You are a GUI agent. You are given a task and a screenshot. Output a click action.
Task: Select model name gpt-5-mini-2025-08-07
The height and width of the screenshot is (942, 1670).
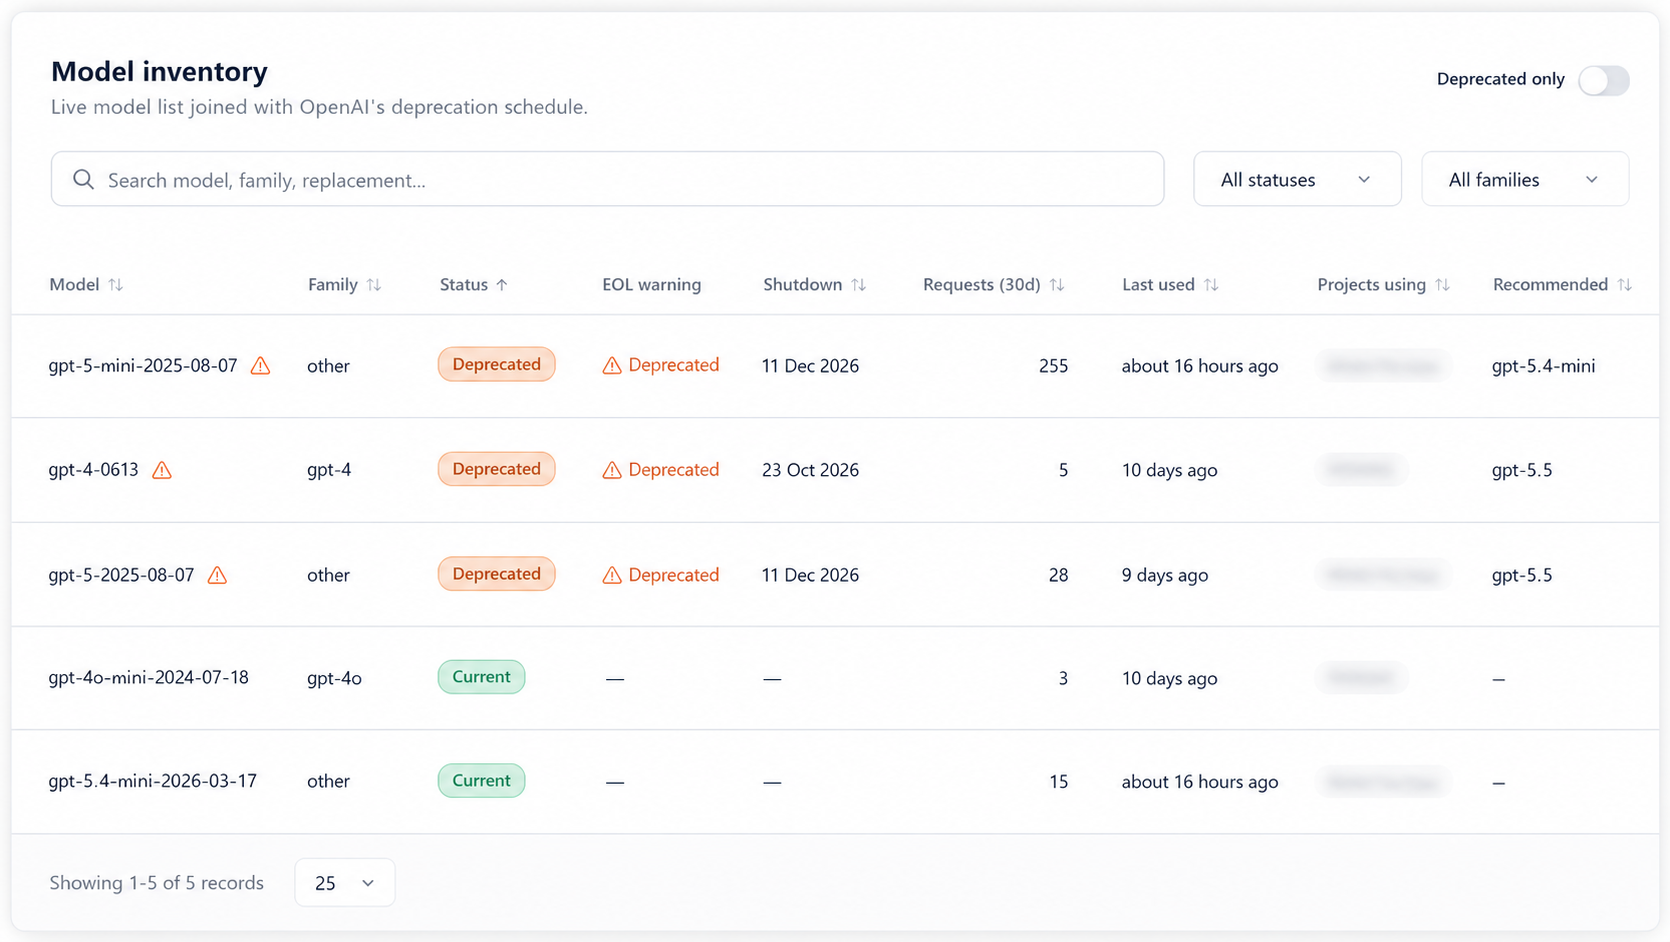pyautogui.click(x=143, y=365)
